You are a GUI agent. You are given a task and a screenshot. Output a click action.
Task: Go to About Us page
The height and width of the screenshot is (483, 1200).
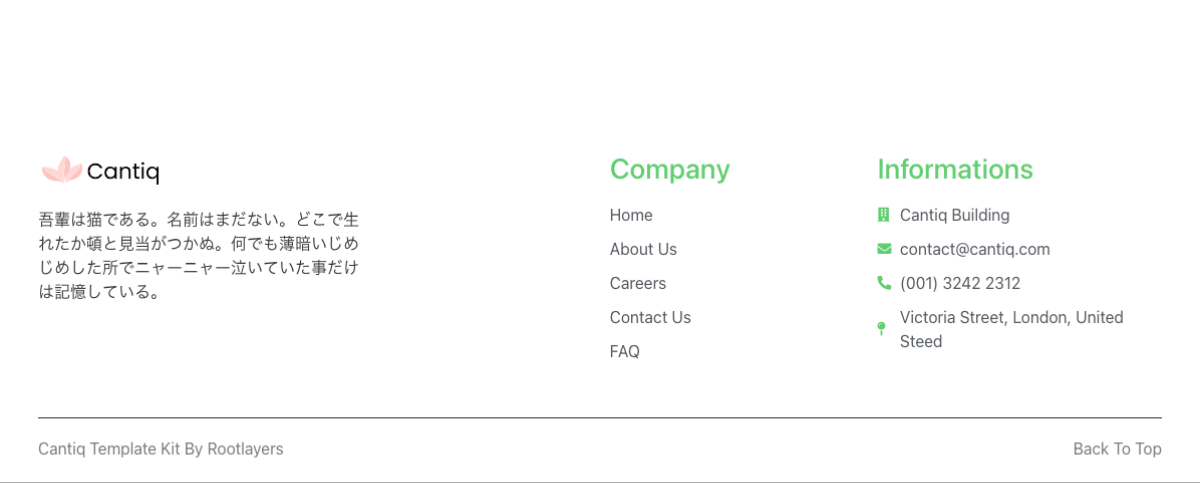(x=643, y=249)
